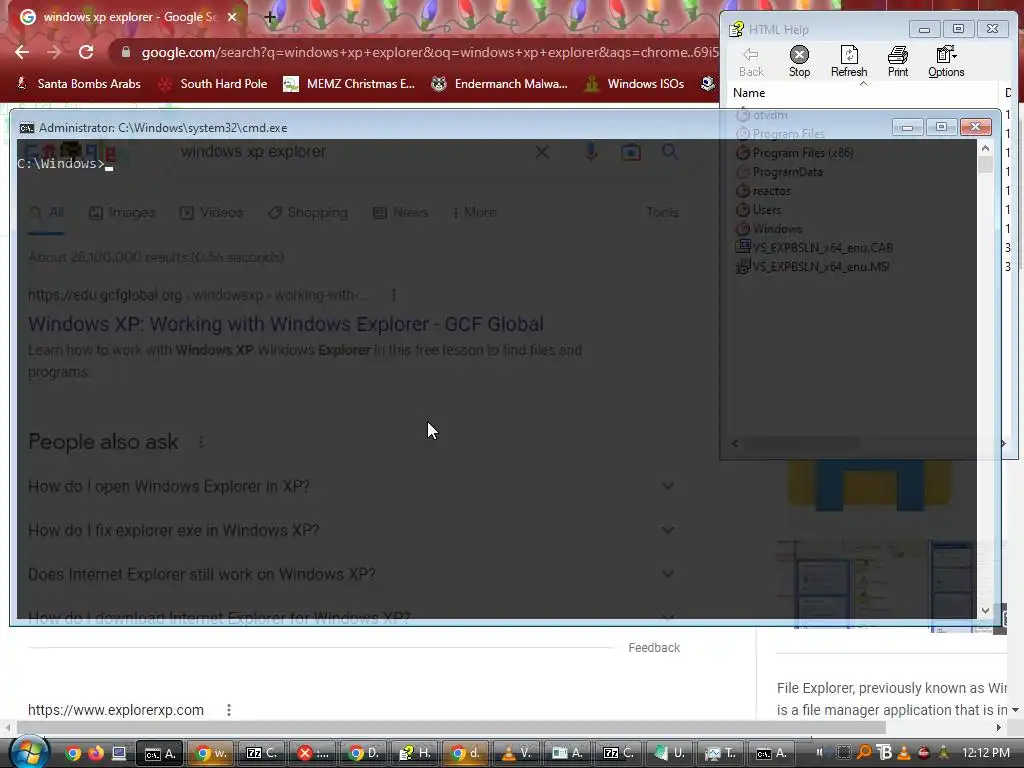Viewport: 1024px width, 768px height.
Task: Switch to last cmd 'A.' taskbar button
Action: pyautogui.click(x=771, y=754)
